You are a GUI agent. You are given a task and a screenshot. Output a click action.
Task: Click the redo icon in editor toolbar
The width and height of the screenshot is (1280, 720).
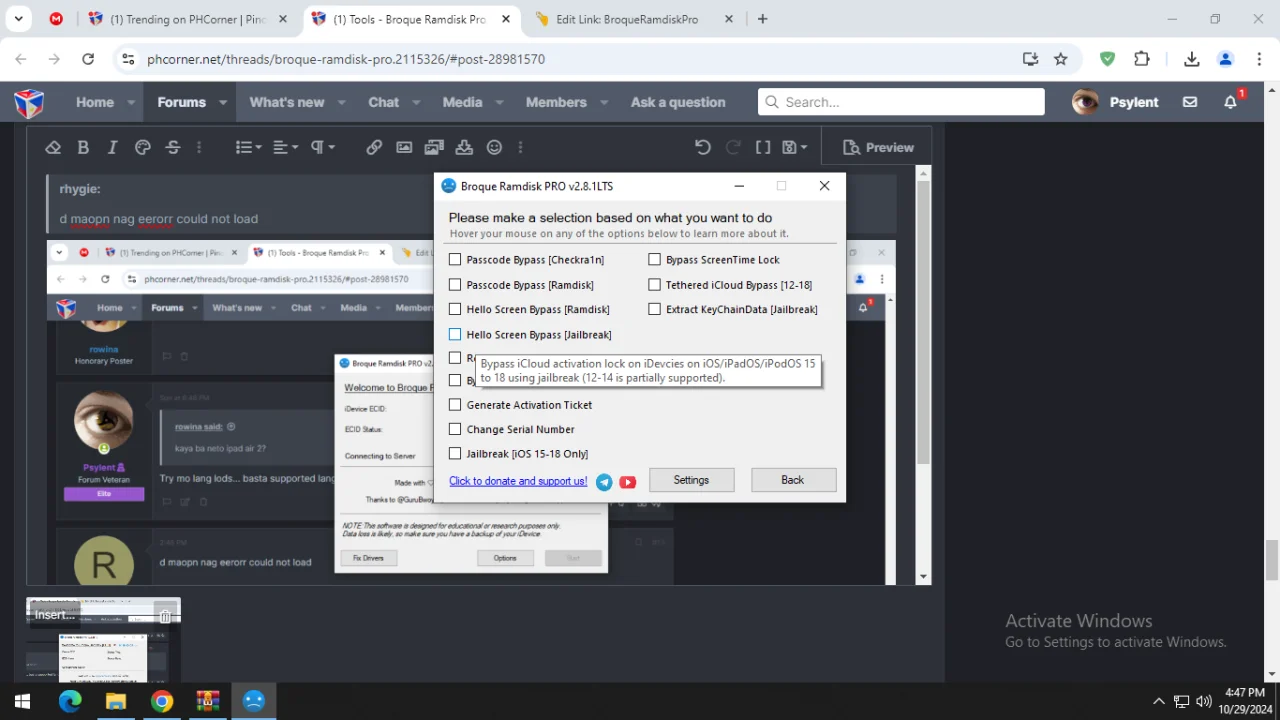pyautogui.click(x=733, y=147)
